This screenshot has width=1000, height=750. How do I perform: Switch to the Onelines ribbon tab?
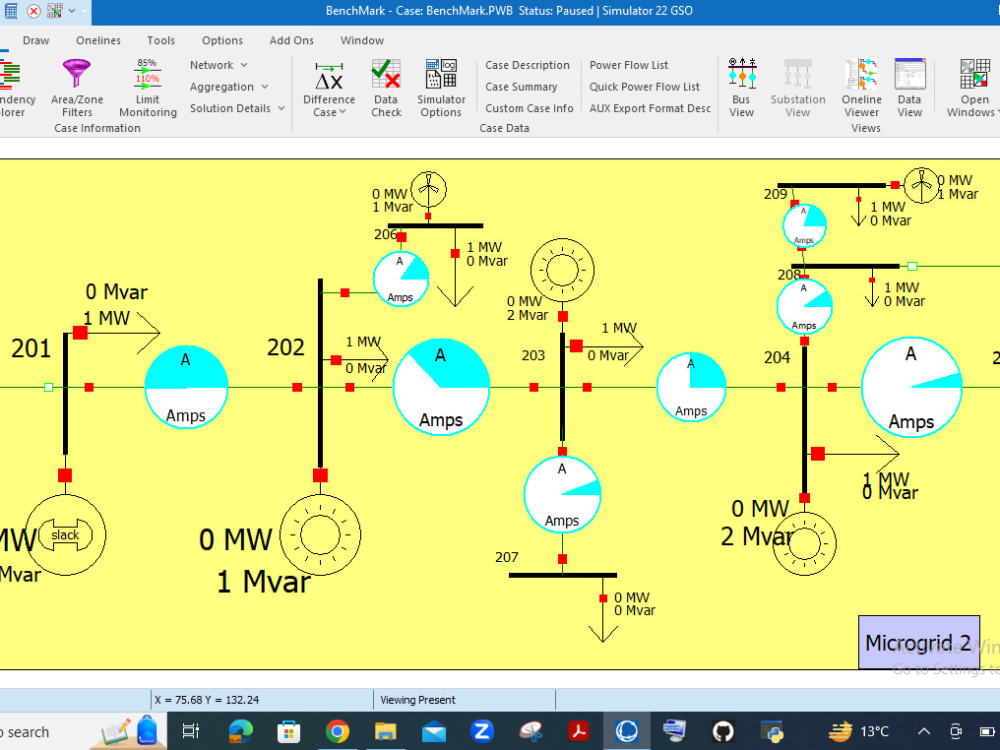tap(97, 40)
